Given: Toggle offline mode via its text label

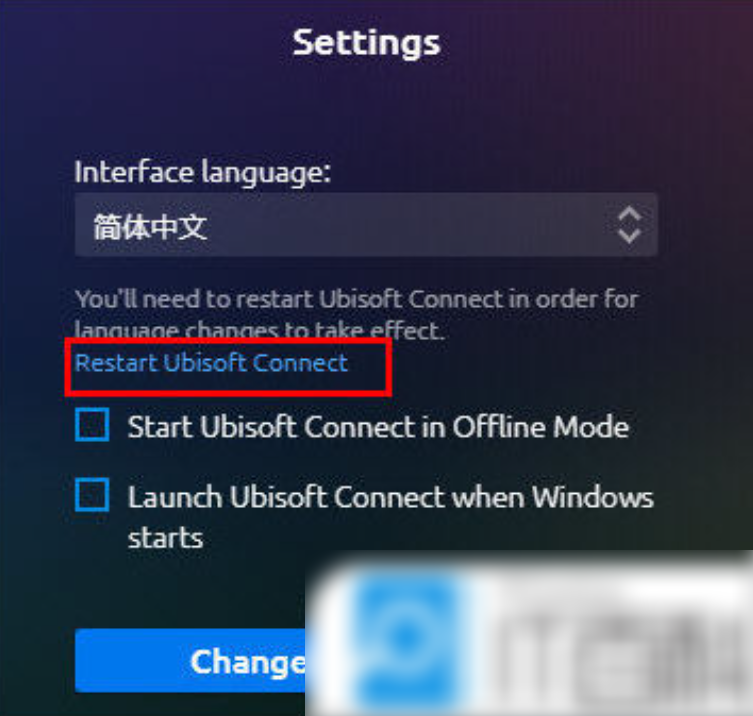Looking at the screenshot, I should coord(378,426).
